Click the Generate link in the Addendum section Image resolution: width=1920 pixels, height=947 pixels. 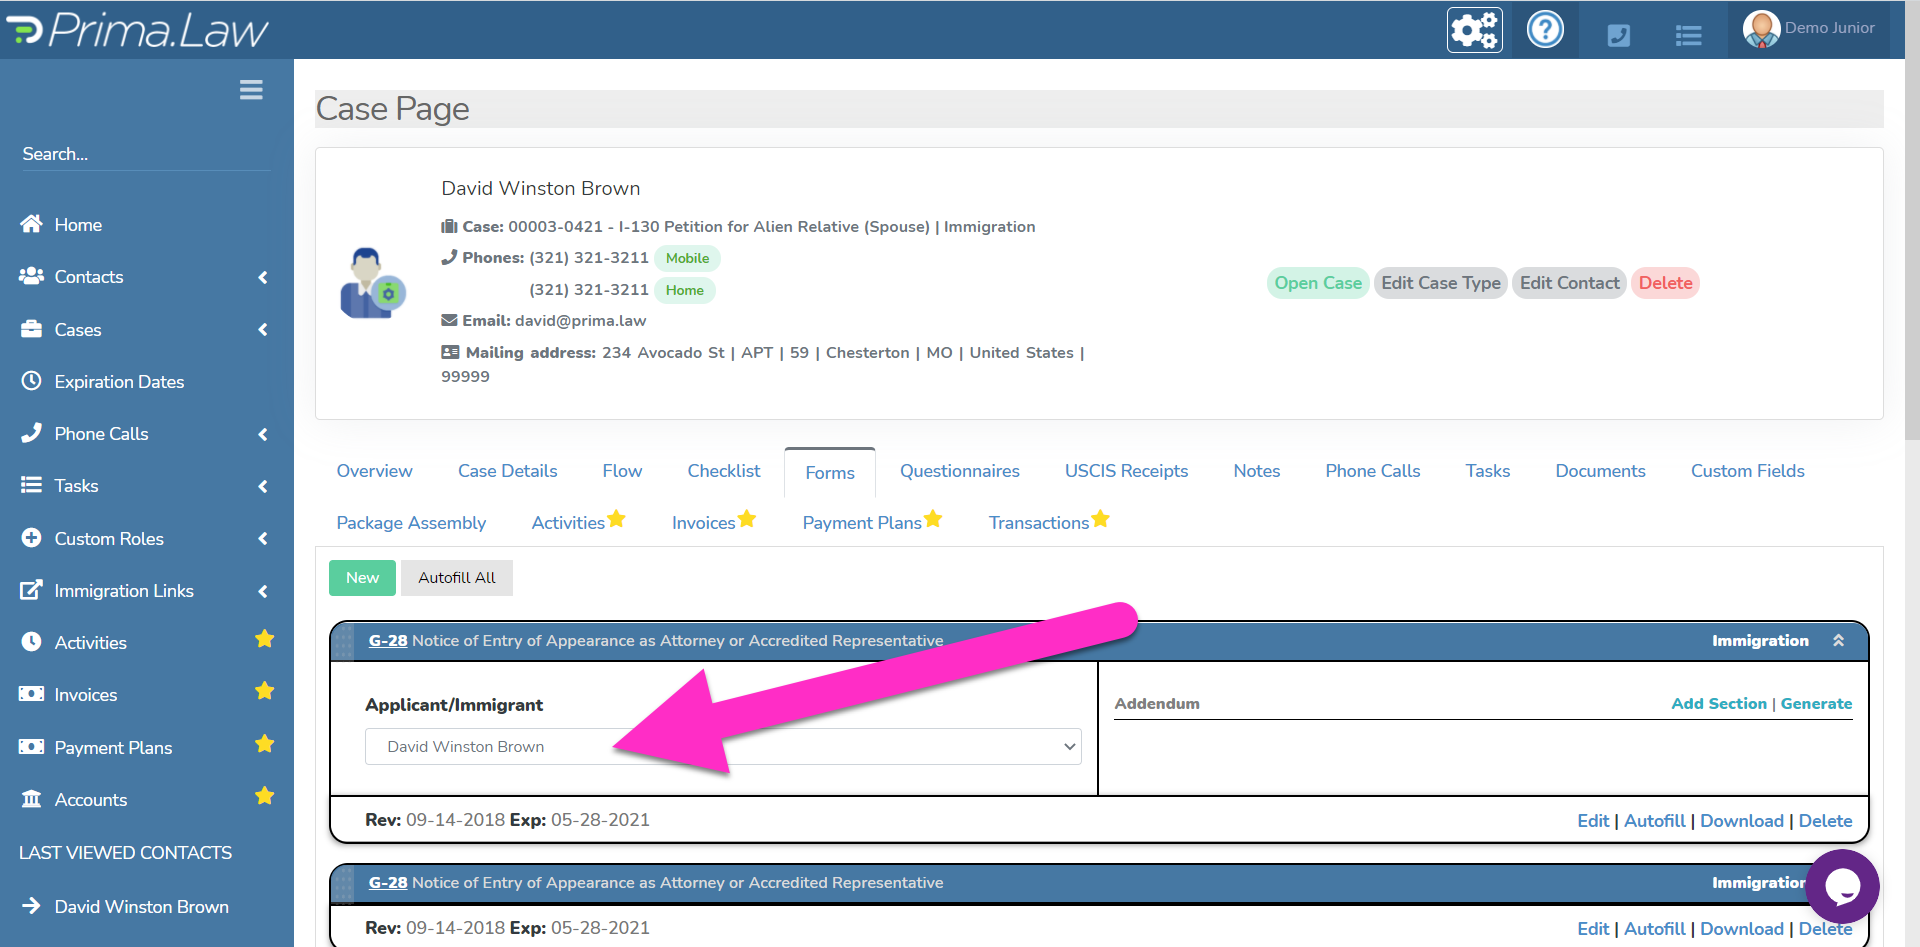click(x=1816, y=703)
